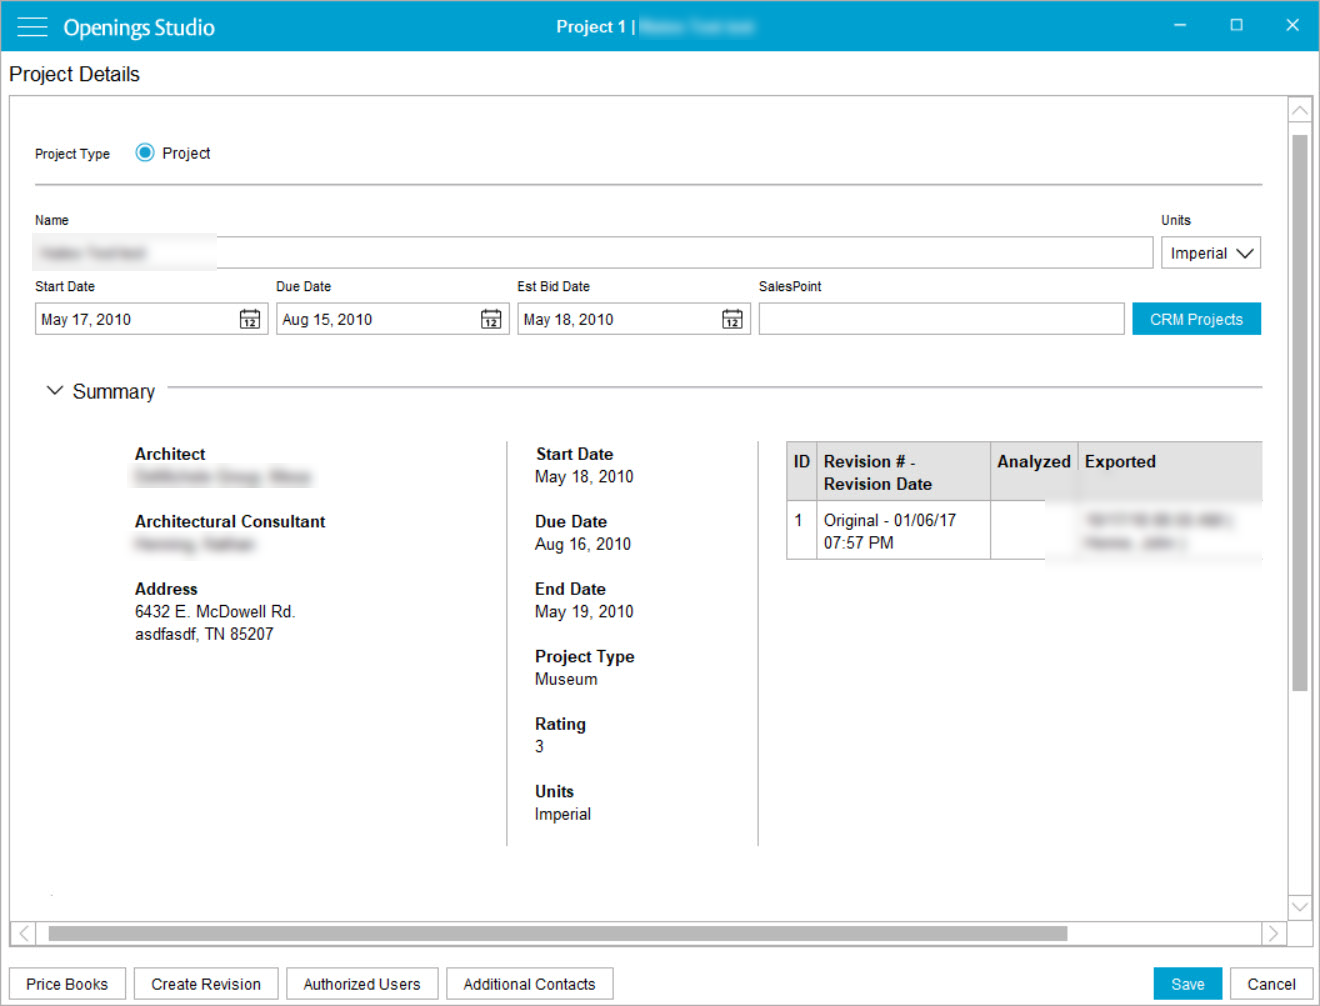This screenshot has height=1006, width=1320.
Task: Open Additional Contacts
Action: [x=529, y=983]
